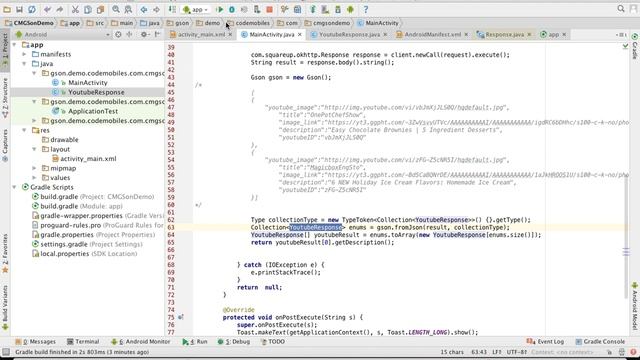Collapse the layout folder
The width and height of the screenshot is (640, 360).
pyautogui.click(x=34, y=149)
